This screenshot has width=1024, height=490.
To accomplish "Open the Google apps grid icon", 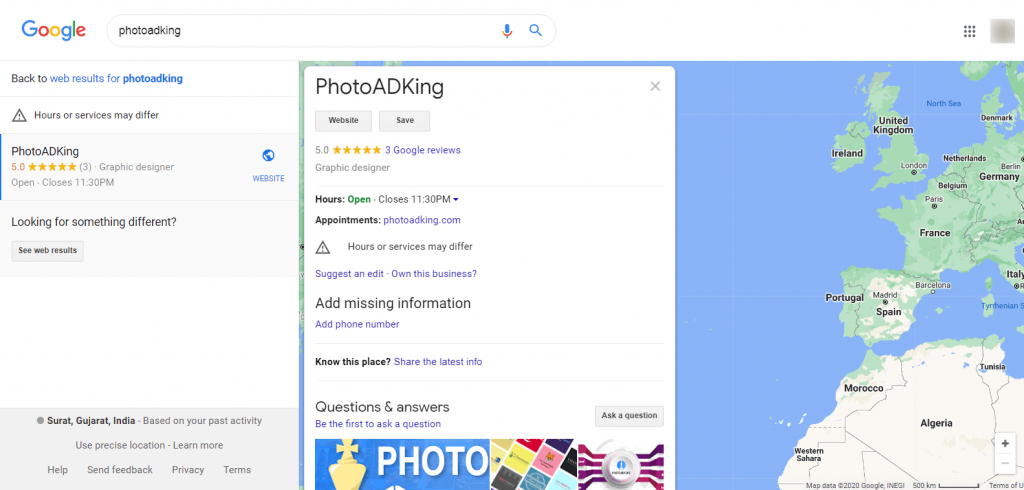I will (970, 31).
